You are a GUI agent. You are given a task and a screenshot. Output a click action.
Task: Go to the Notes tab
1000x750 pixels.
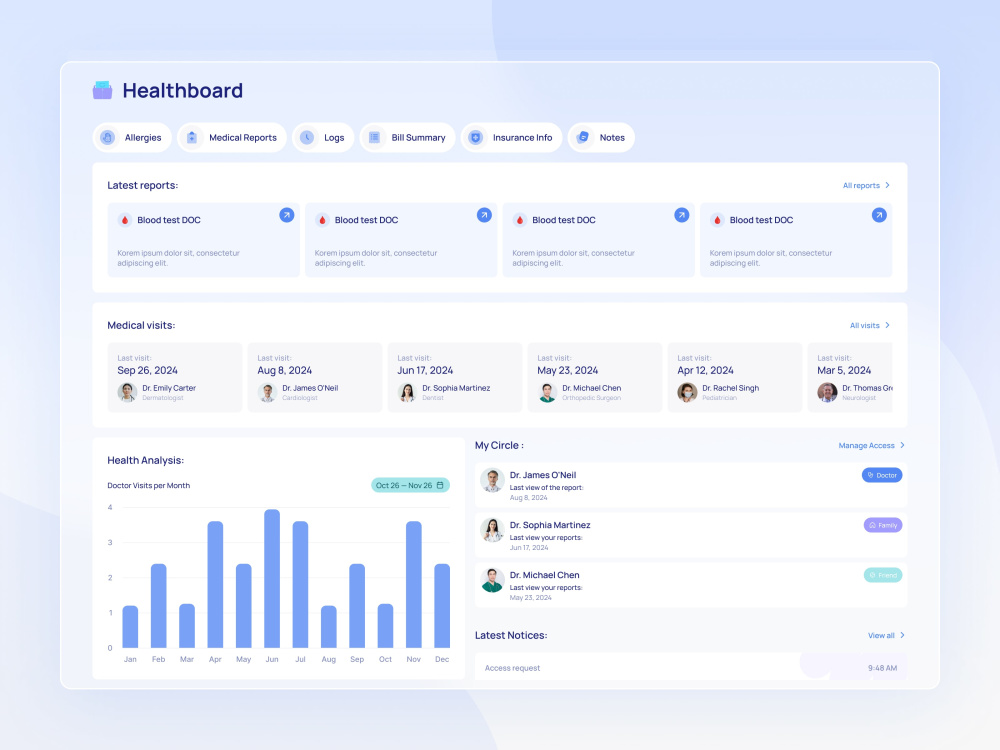pyautogui.click(x=601, y=137)
